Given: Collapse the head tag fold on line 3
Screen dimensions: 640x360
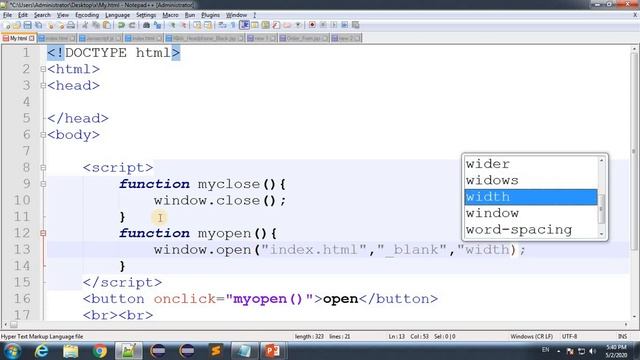Looking at the screenshot, I should [x=43, y=86].
